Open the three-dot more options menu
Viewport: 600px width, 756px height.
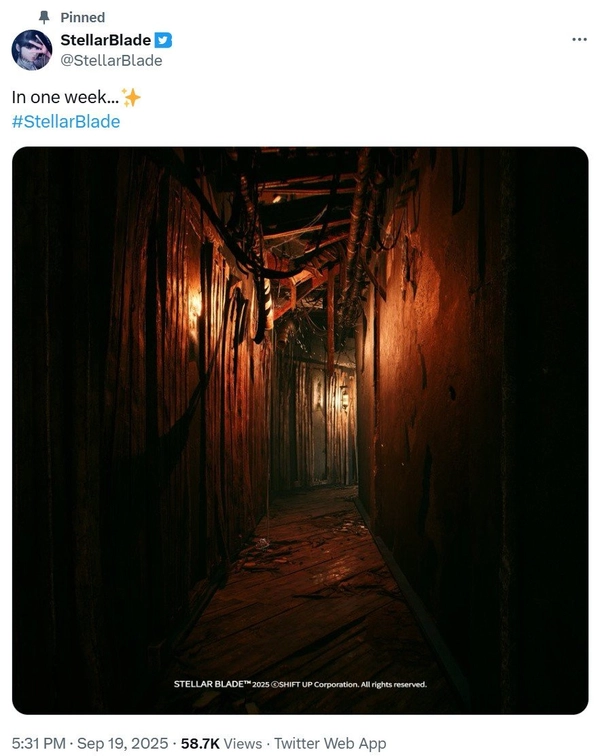(579, 40)
